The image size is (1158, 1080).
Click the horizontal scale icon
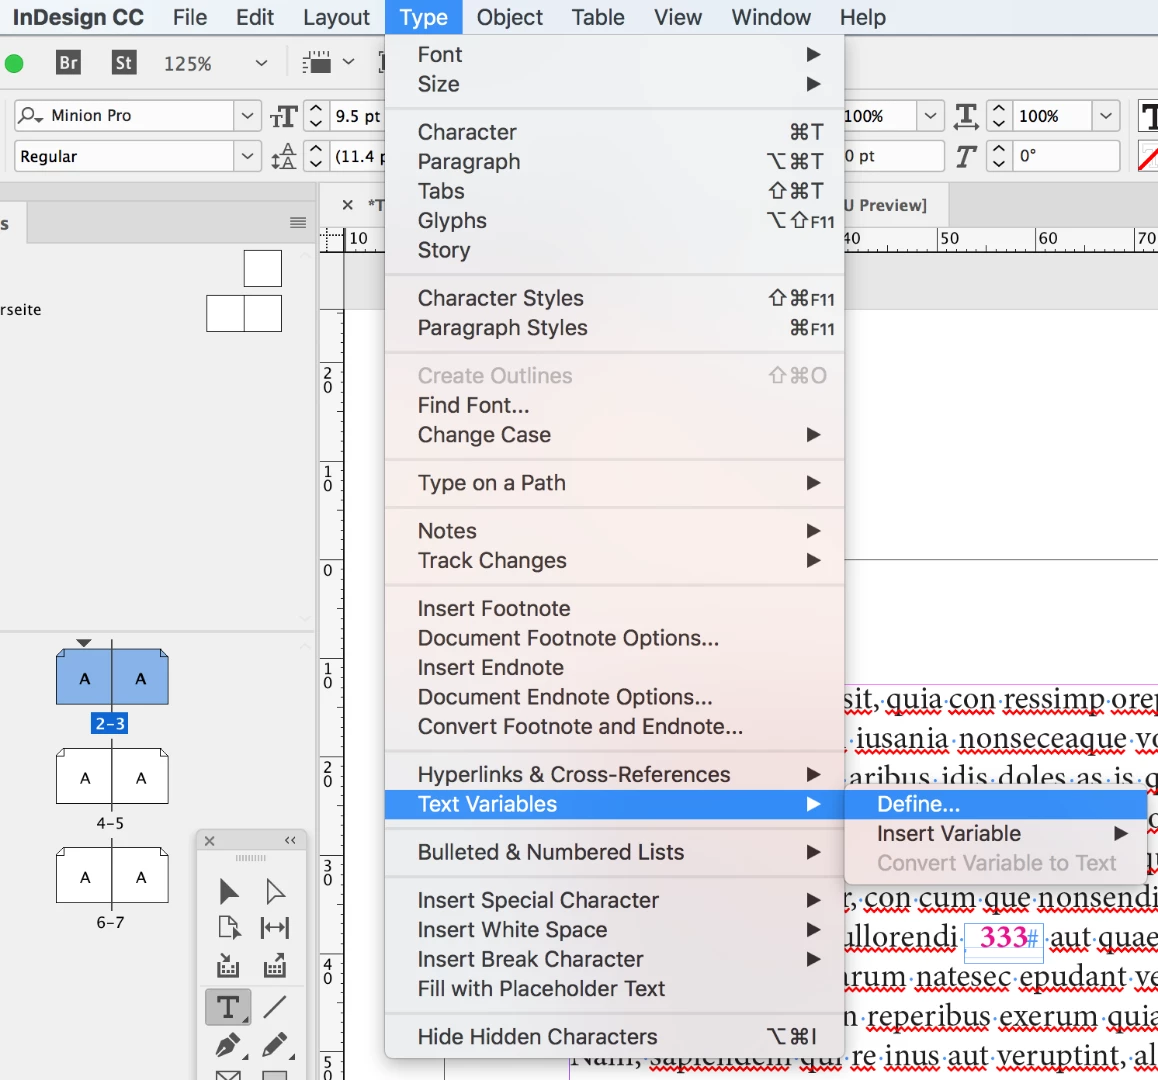tap(966, 116)
